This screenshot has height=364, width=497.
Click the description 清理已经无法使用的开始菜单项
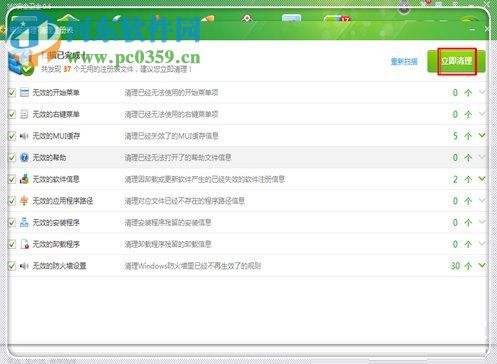[171, 93]
